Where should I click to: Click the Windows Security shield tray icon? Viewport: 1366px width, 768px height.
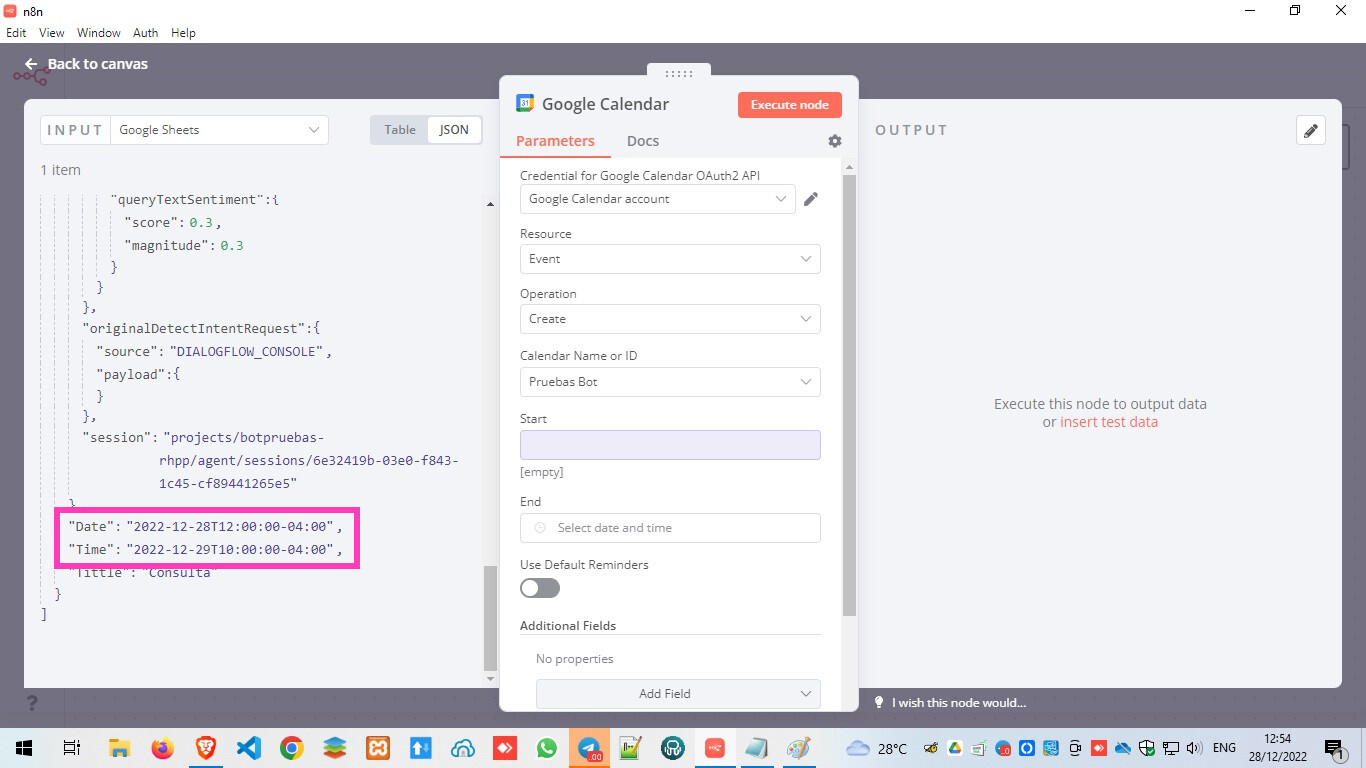click(x=1147, y=748)
